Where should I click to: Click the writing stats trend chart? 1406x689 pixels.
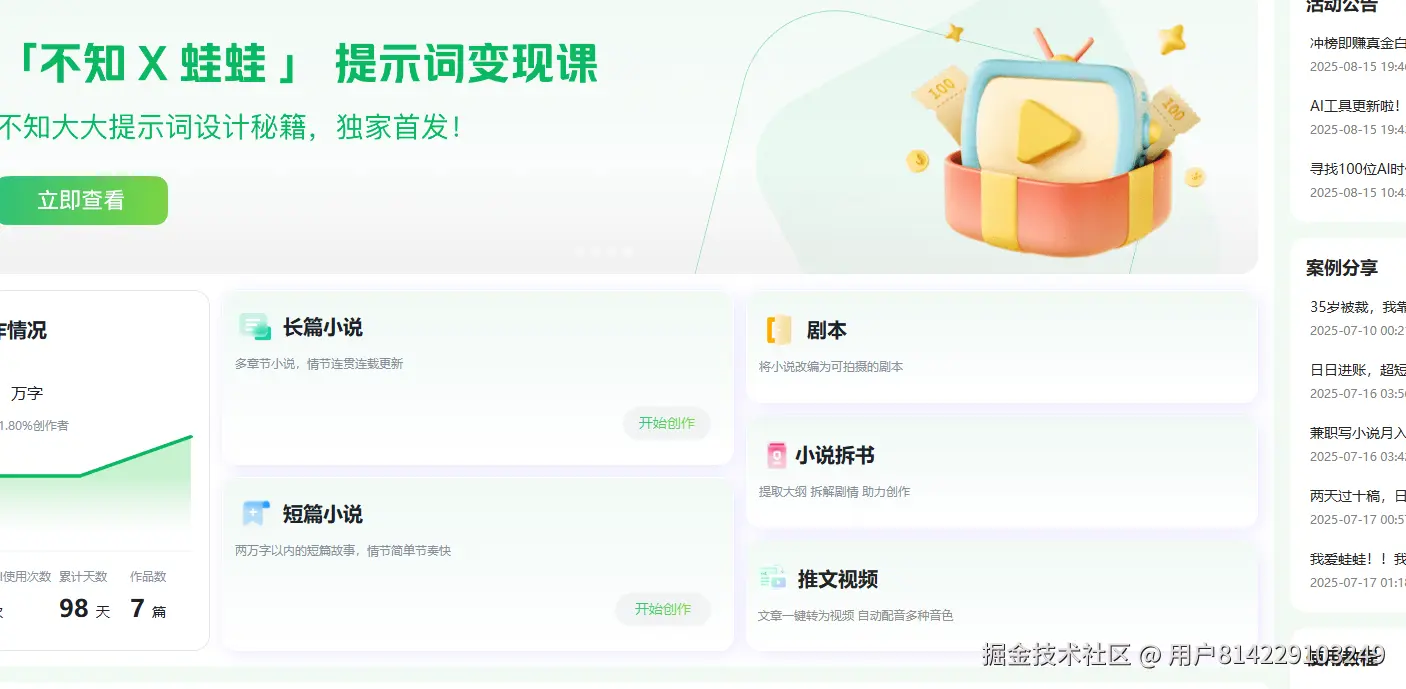point(96,485)
